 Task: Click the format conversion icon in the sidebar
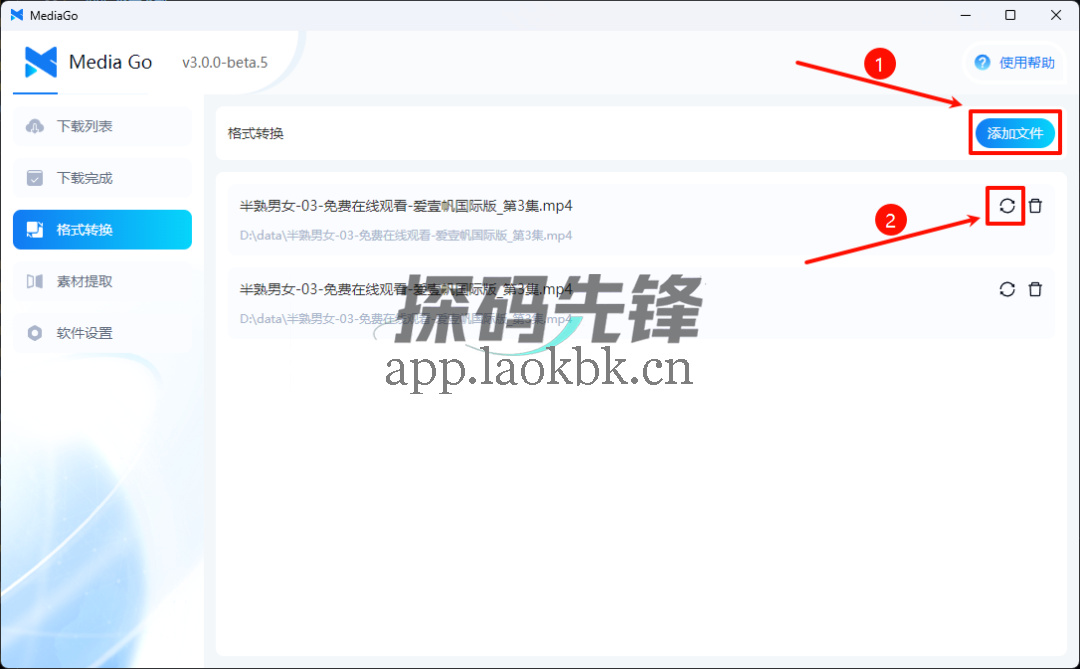tap(34, 229)
